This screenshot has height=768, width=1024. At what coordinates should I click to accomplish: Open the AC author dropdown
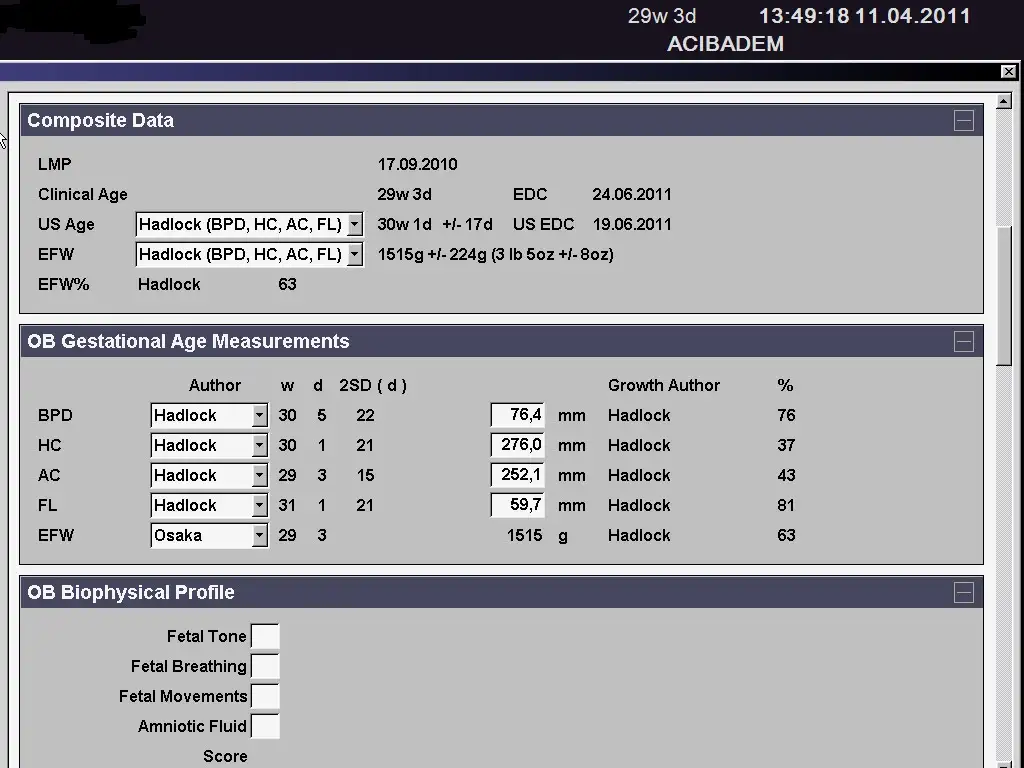pyautogui.click(x=259, y=476)
